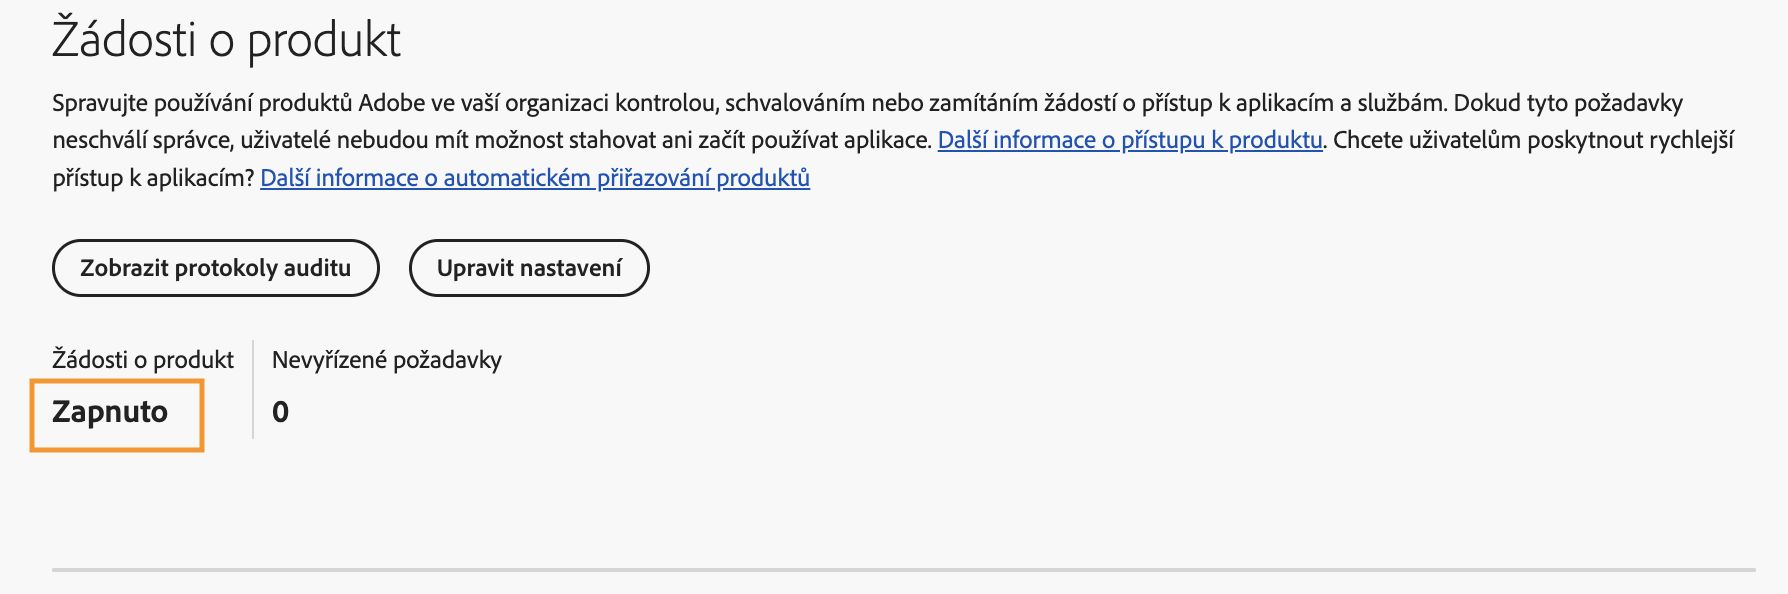Screen dimensions: 1788x594
Task: View details behind the Zapnuto indicator
Action: (x=116, y=411)
